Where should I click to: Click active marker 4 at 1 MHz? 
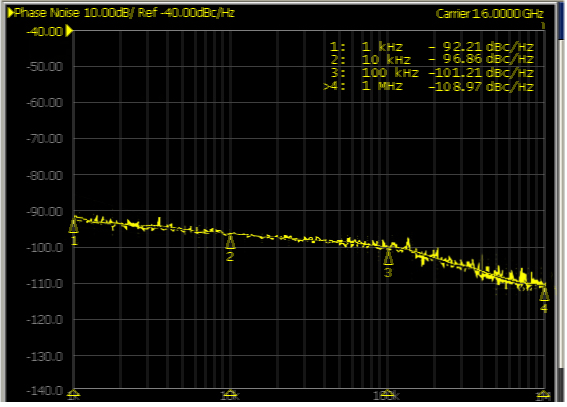(x=544, y=294)
